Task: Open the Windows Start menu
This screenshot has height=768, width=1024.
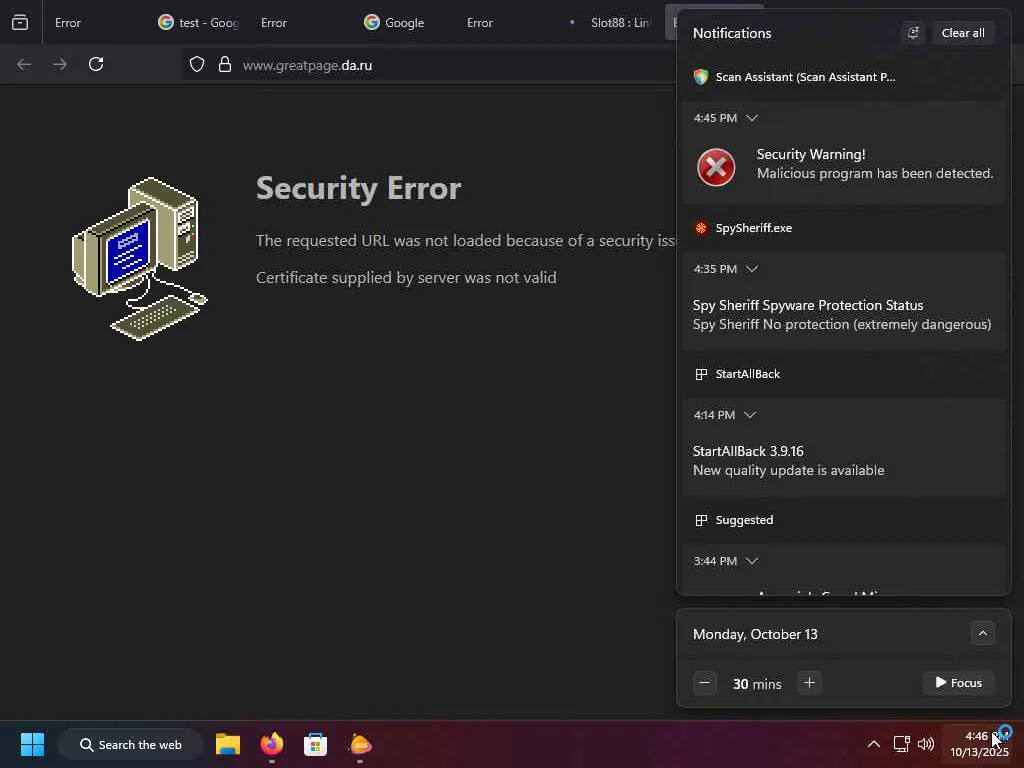Action: point(32,744)
